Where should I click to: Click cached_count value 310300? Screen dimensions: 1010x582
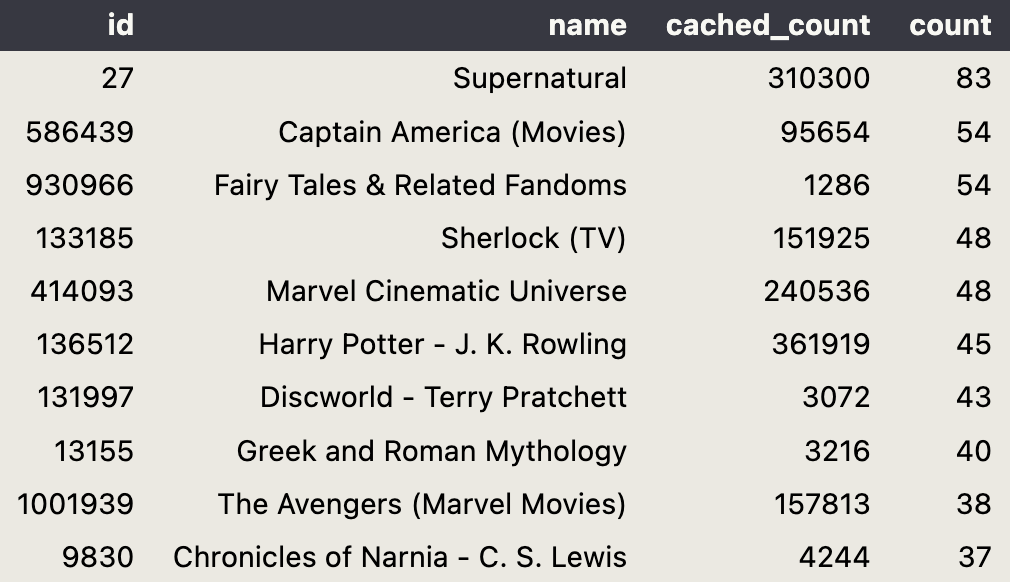pyautogui.click(x=819, y=79)
